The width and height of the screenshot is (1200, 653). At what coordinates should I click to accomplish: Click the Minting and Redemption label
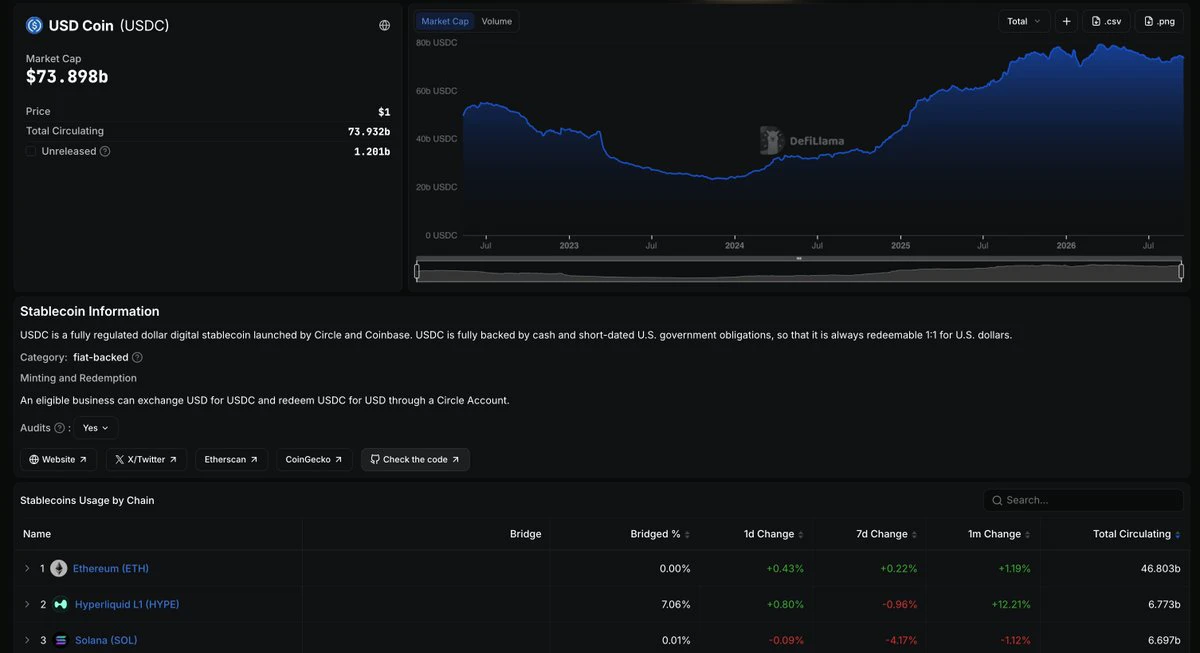(x=78, y=378)
